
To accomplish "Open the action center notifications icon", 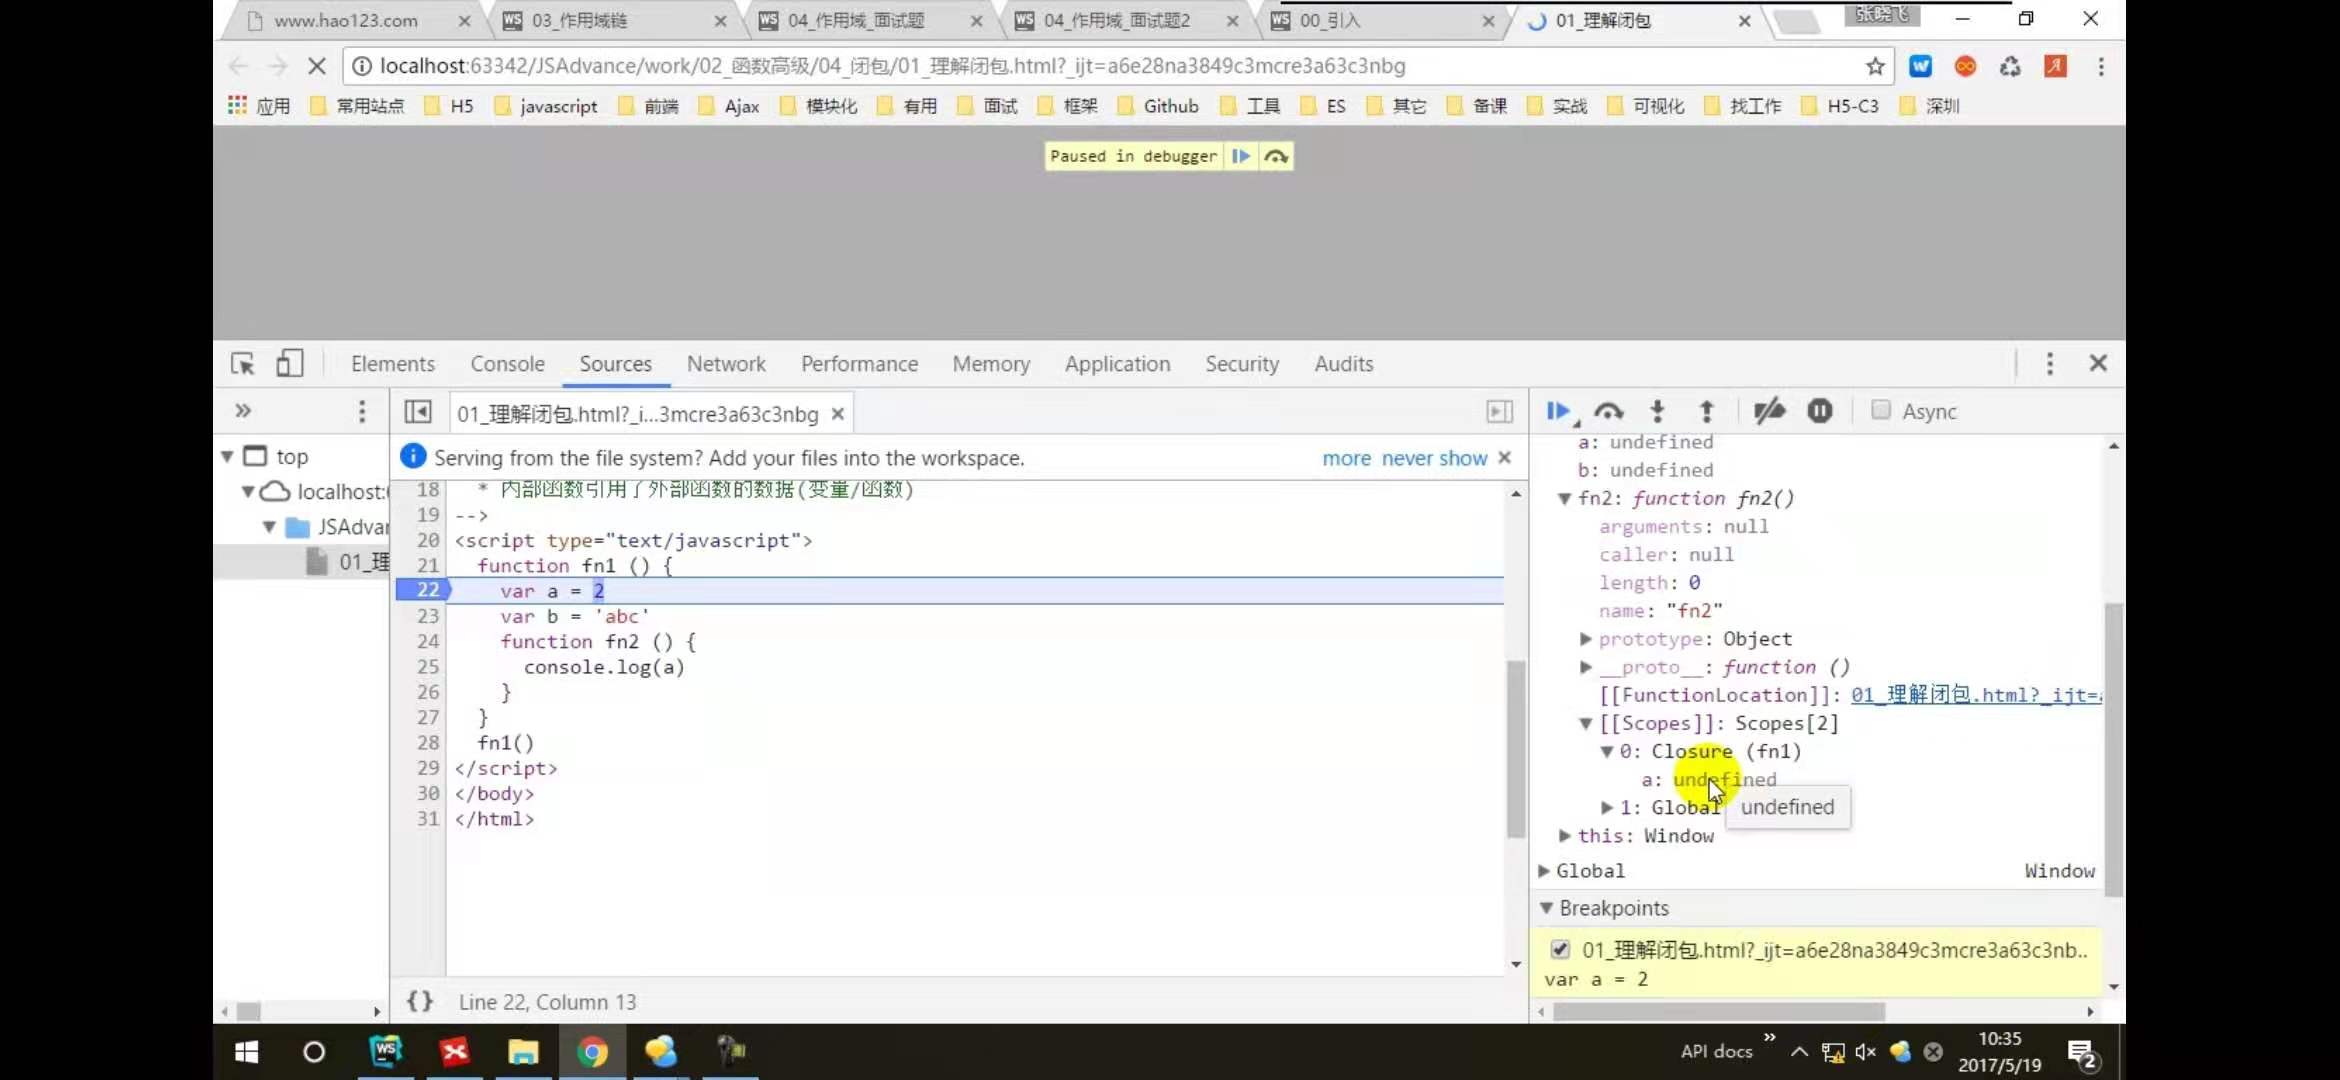I will click(x=2083, y=1053).
